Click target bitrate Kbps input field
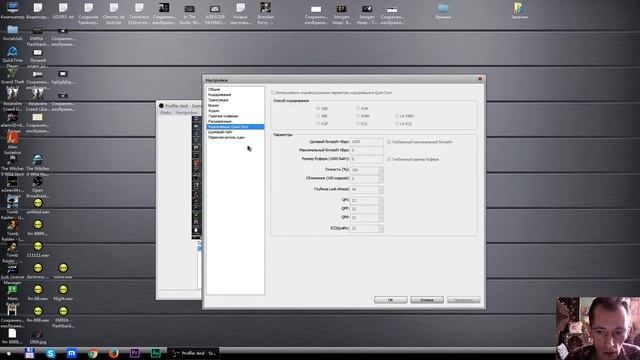 coord(367,142)
